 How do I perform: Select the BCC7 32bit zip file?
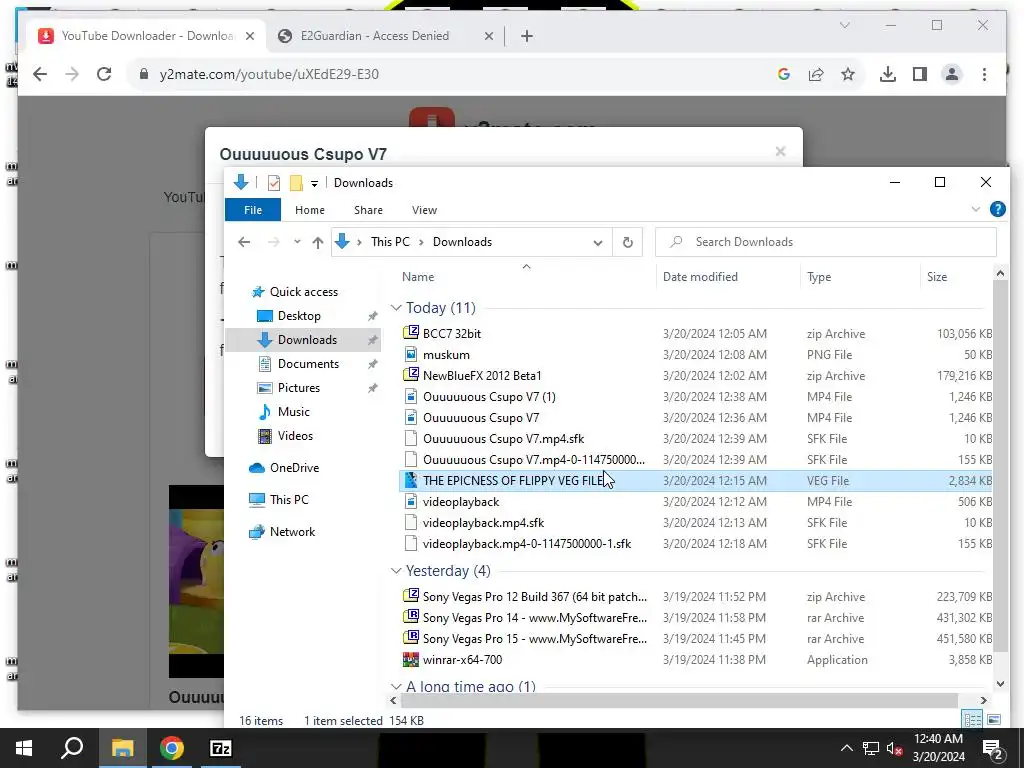[x=451, y=334]
